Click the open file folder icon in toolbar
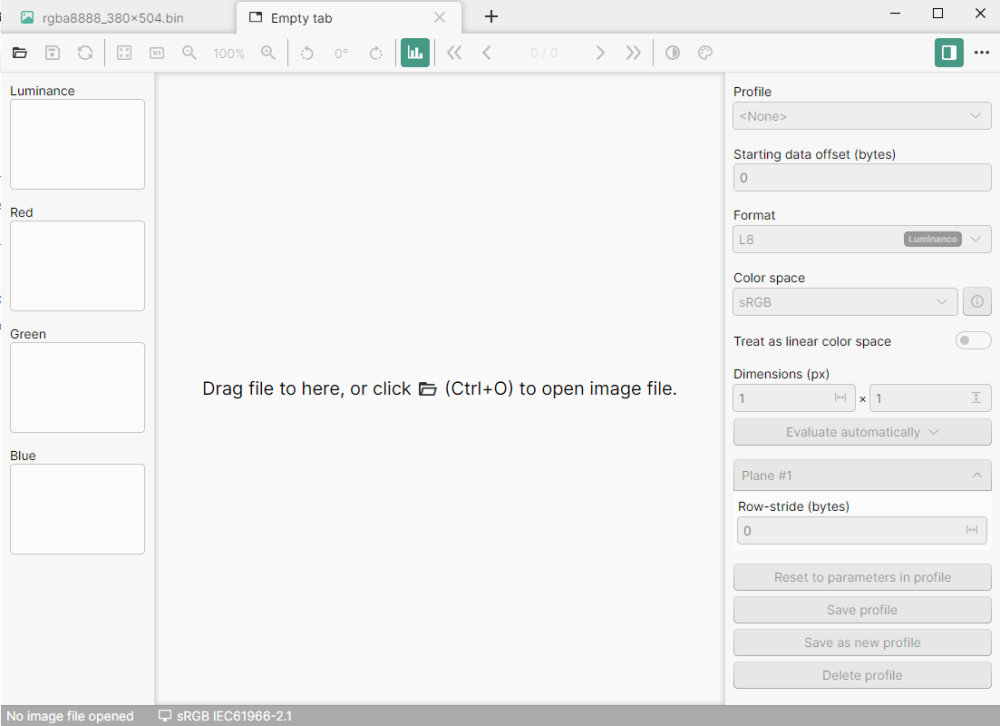Image resolution: width=1000 pixels, height=726 pixels. coord(19,53)
